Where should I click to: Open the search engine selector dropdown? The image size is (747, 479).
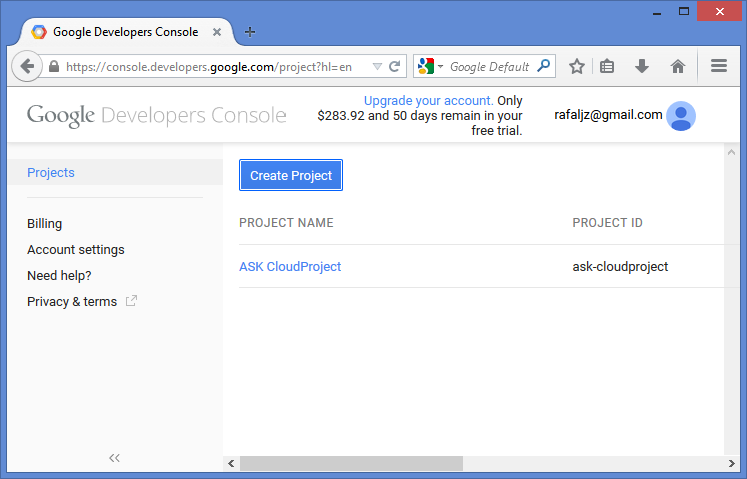(x=431, y=66)
